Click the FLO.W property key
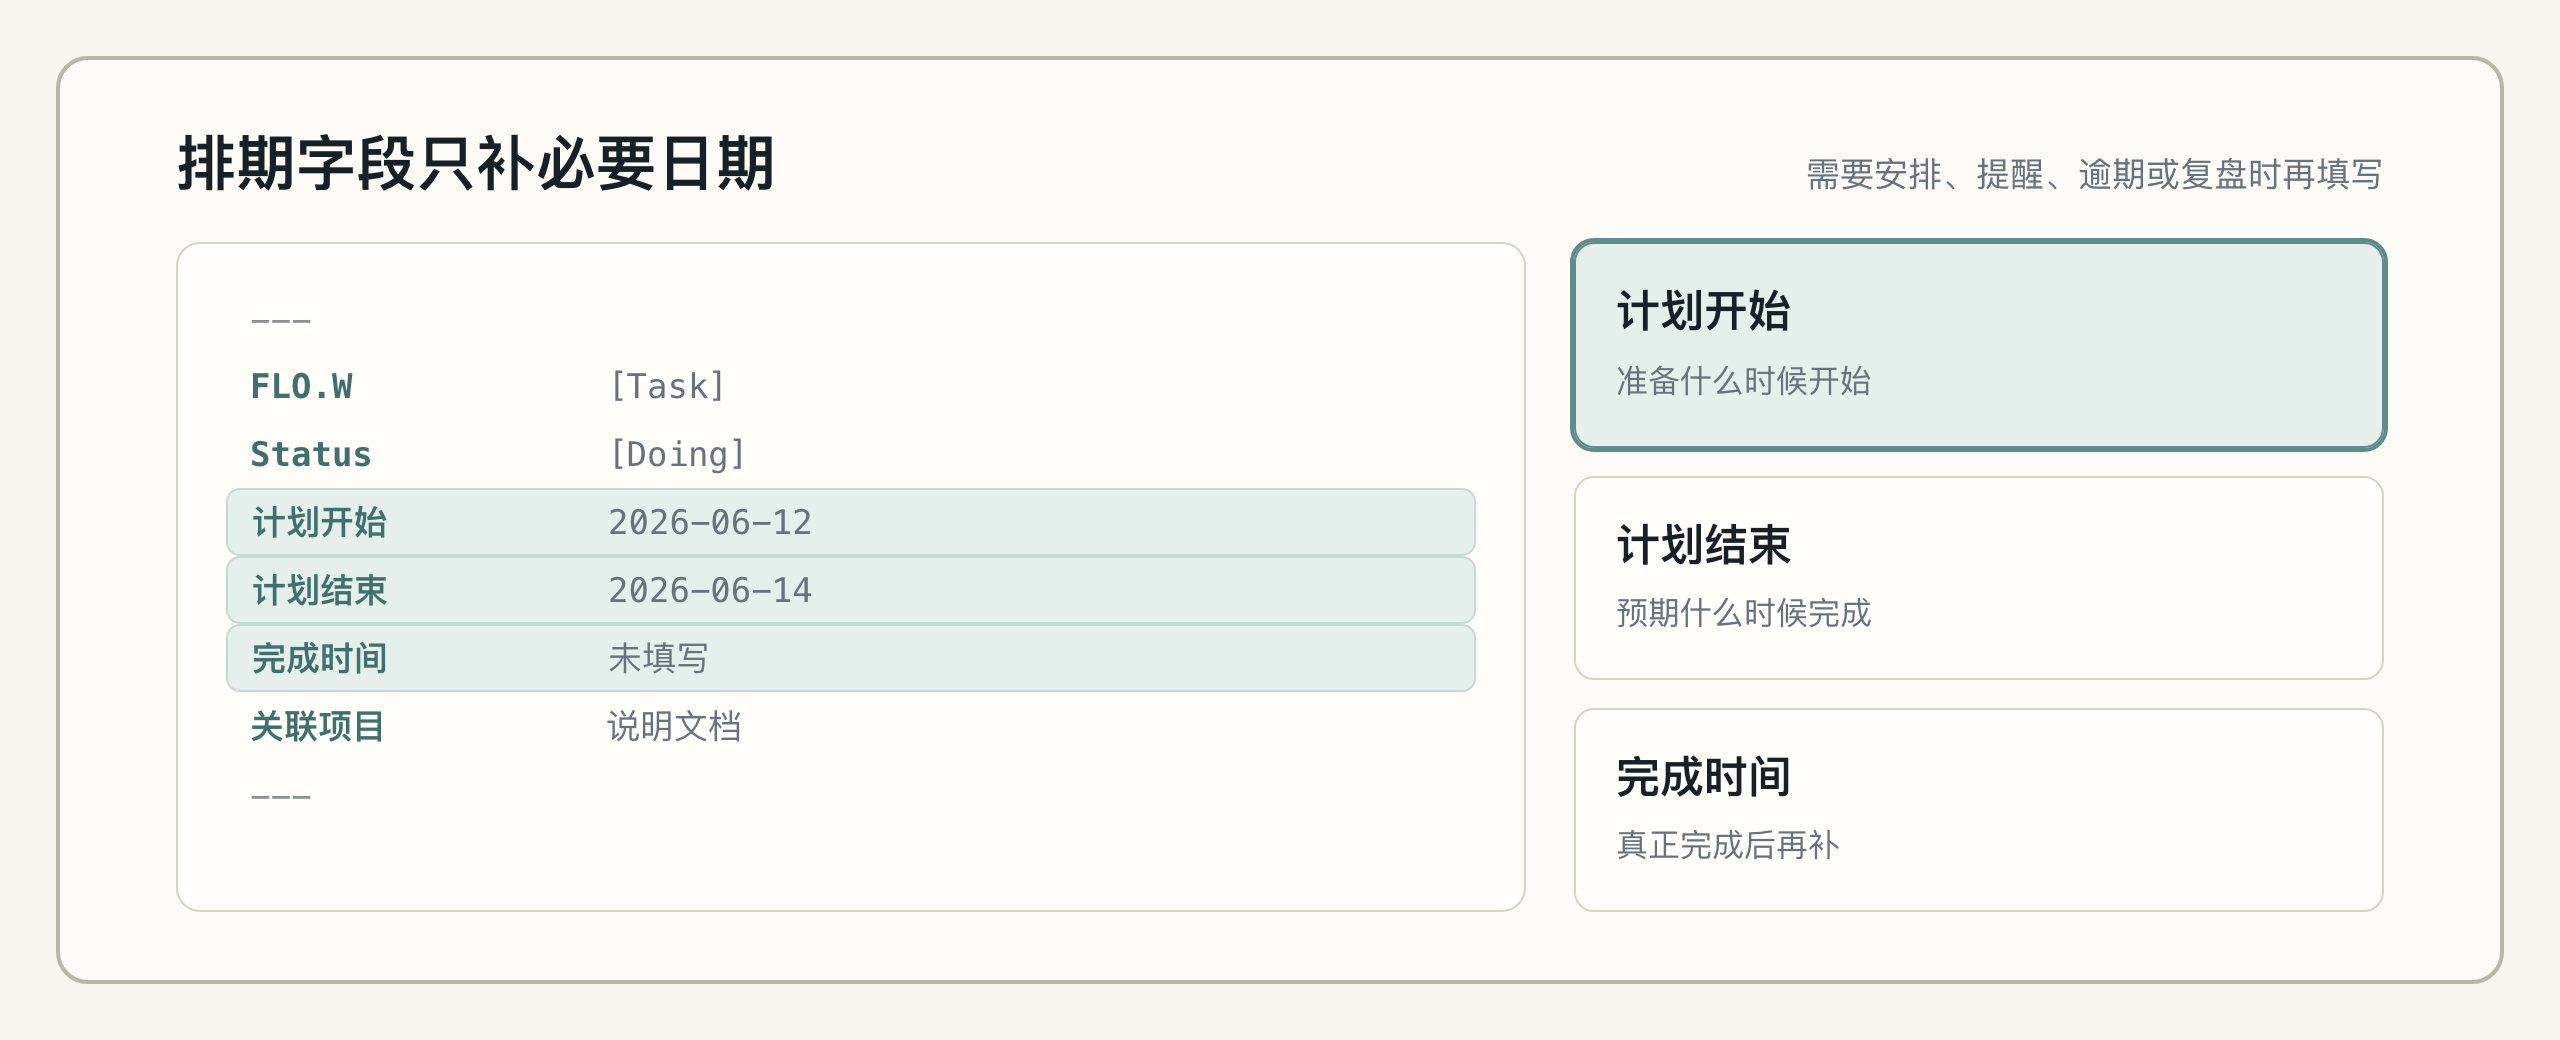 coord(301,386)
